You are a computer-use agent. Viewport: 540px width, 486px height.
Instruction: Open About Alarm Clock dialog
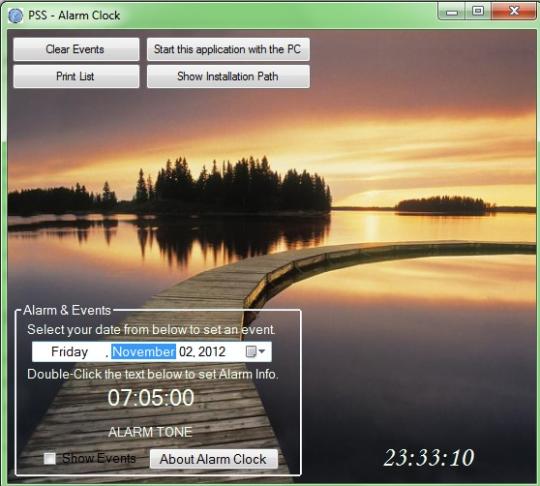[x=214, y=459]
